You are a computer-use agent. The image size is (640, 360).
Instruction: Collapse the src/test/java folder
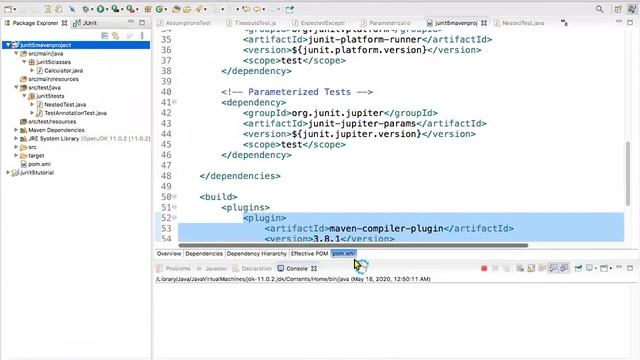click(16, 87)
